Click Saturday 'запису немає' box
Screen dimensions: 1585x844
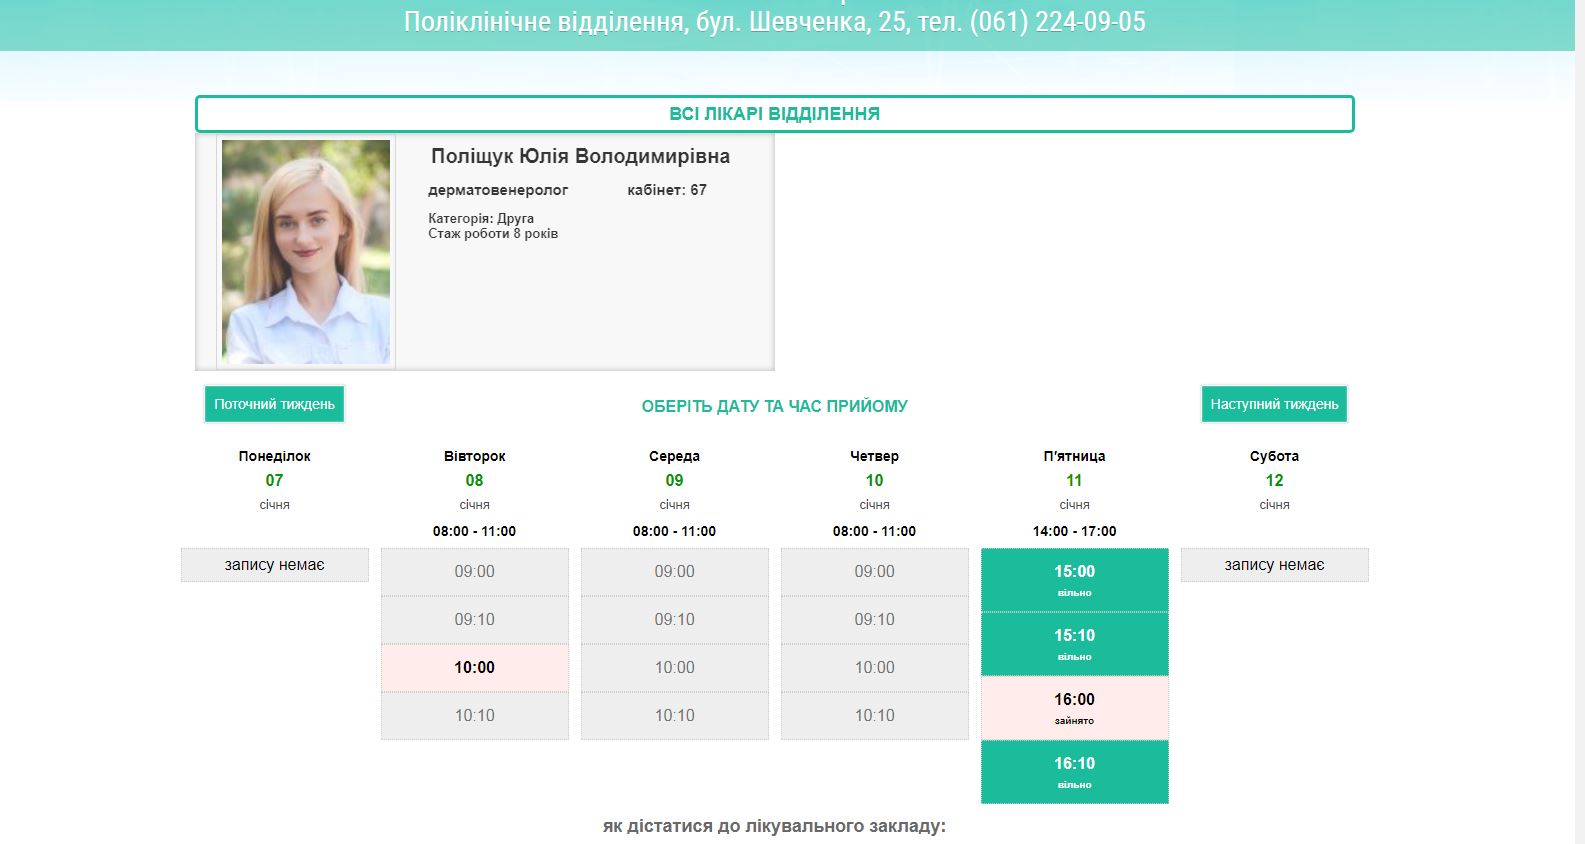click(1274, 565)
